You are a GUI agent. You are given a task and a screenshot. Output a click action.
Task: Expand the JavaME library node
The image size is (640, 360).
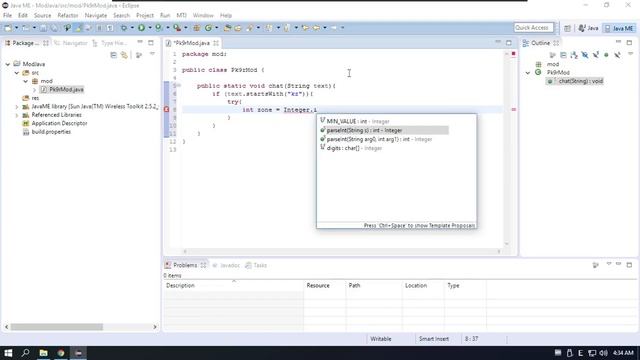pos(17,107)
